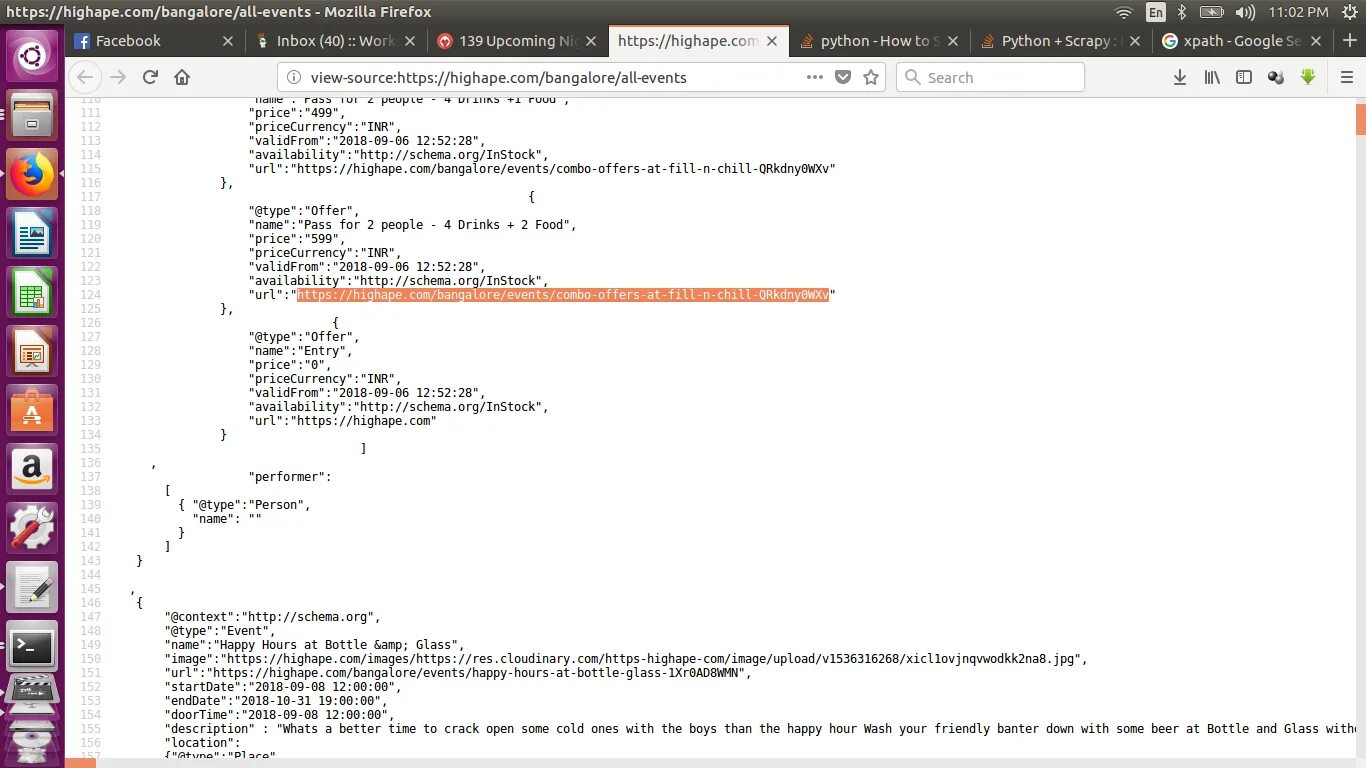
Task: Close the Facebook tab
Action: coord(228,41)
